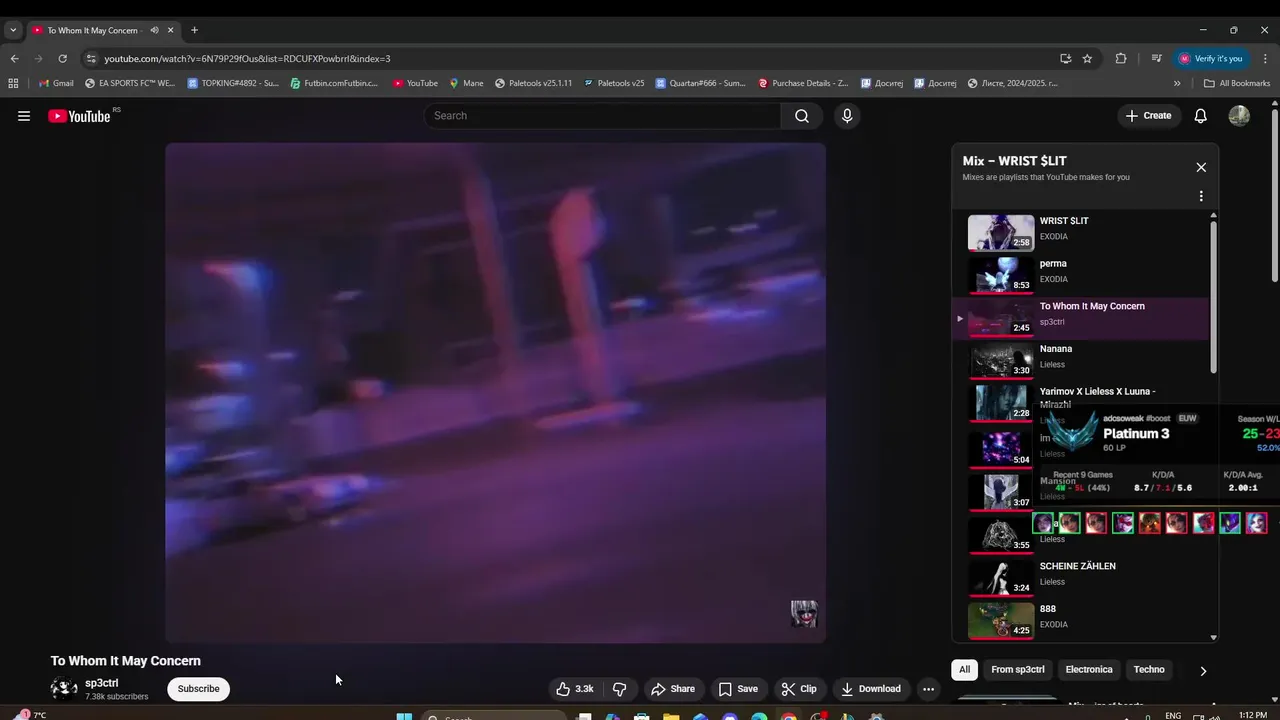1280x720 pixels.
Task: Like the video with 3.3k likes
Action: [x=575, y=689]
